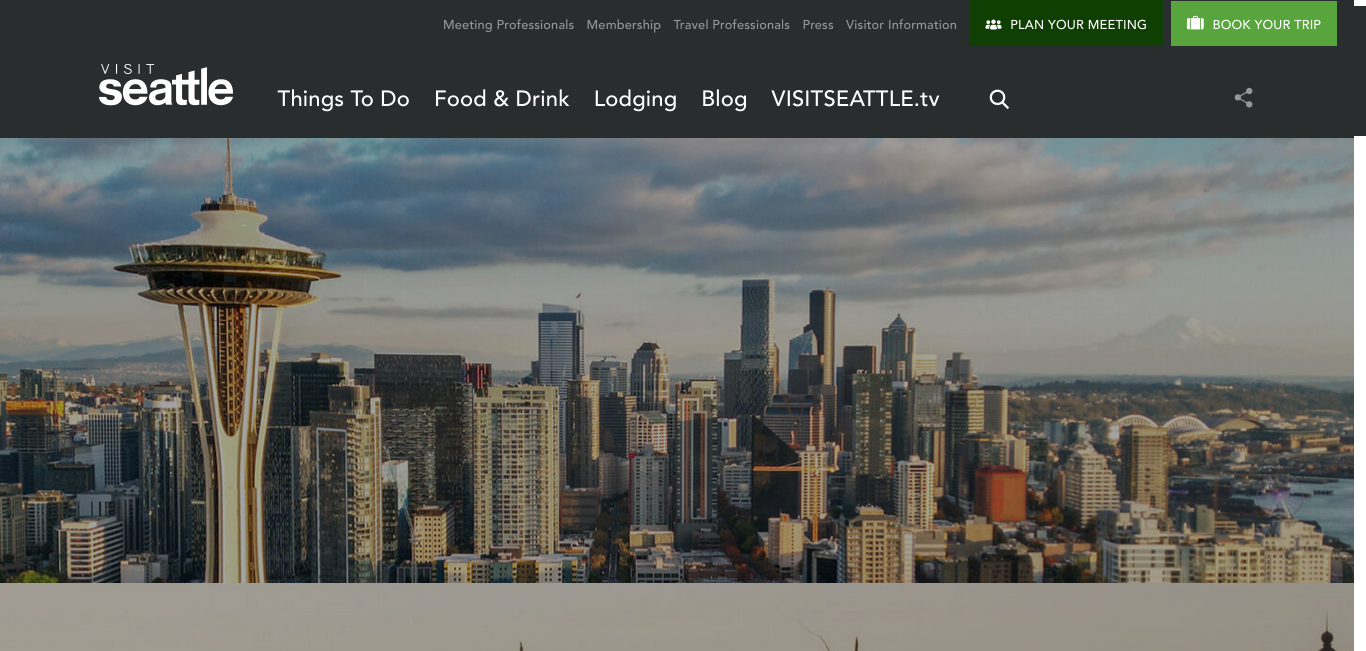Open the Food & Drink menu
The image size is (1366, 651).
502,99
